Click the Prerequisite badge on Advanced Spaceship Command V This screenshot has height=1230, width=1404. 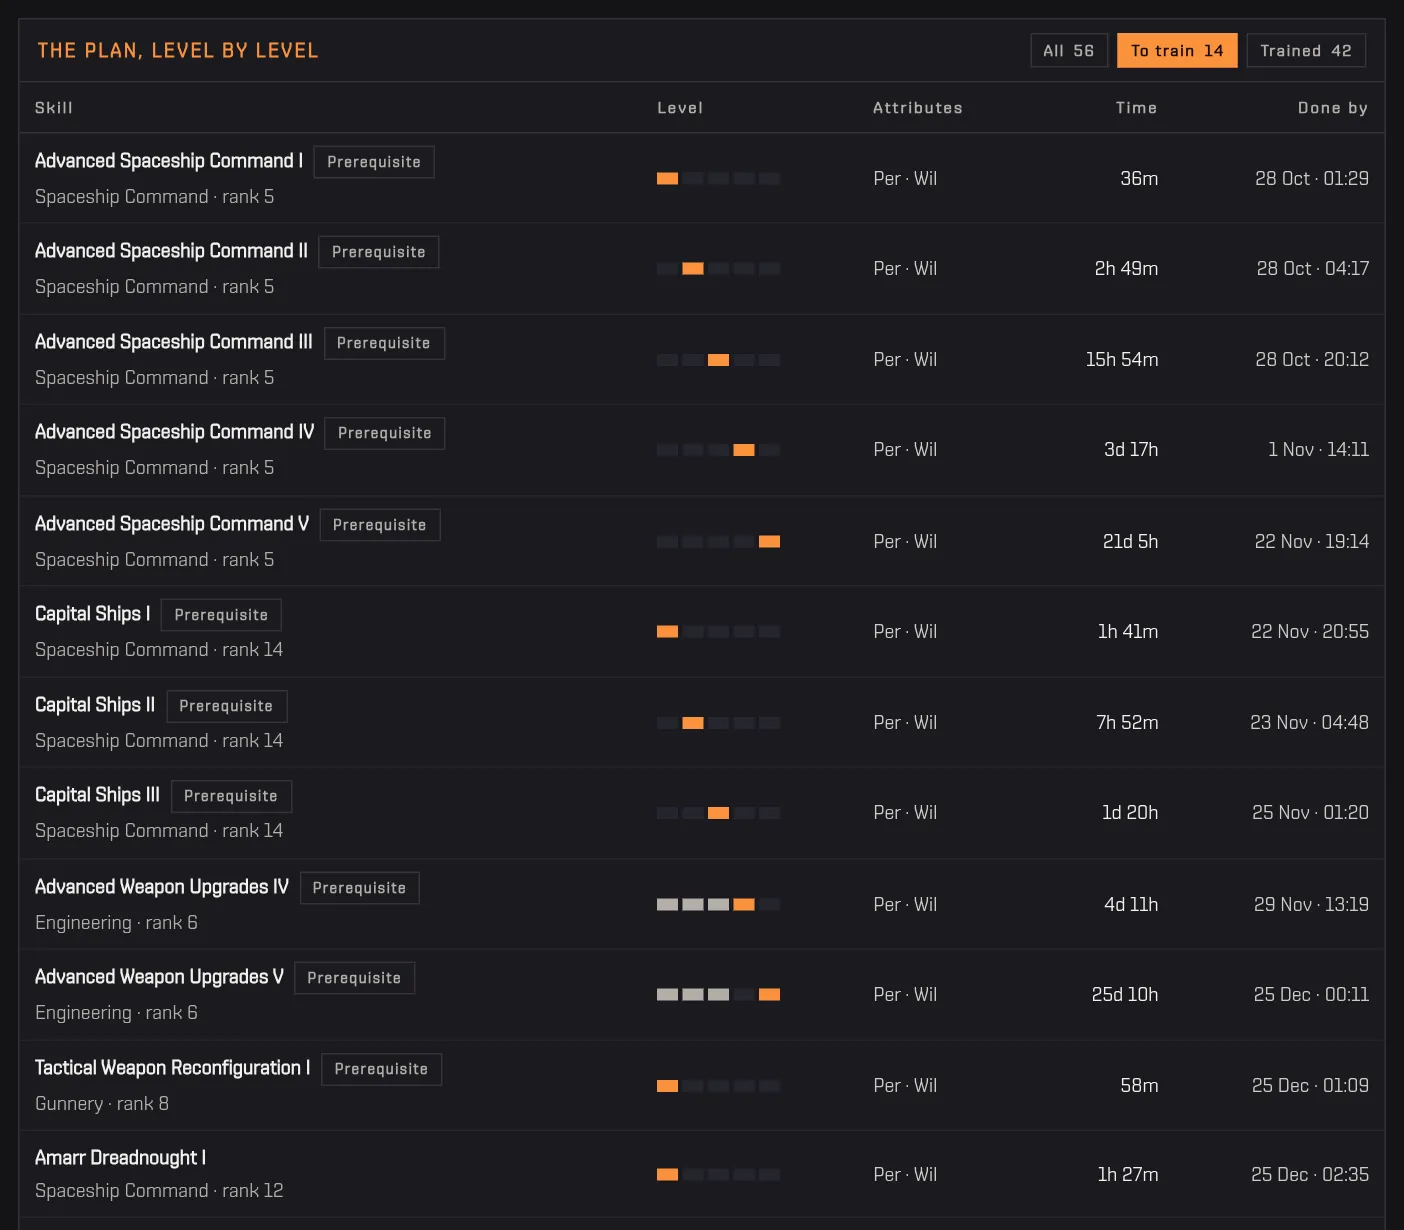tap(380, 525)
